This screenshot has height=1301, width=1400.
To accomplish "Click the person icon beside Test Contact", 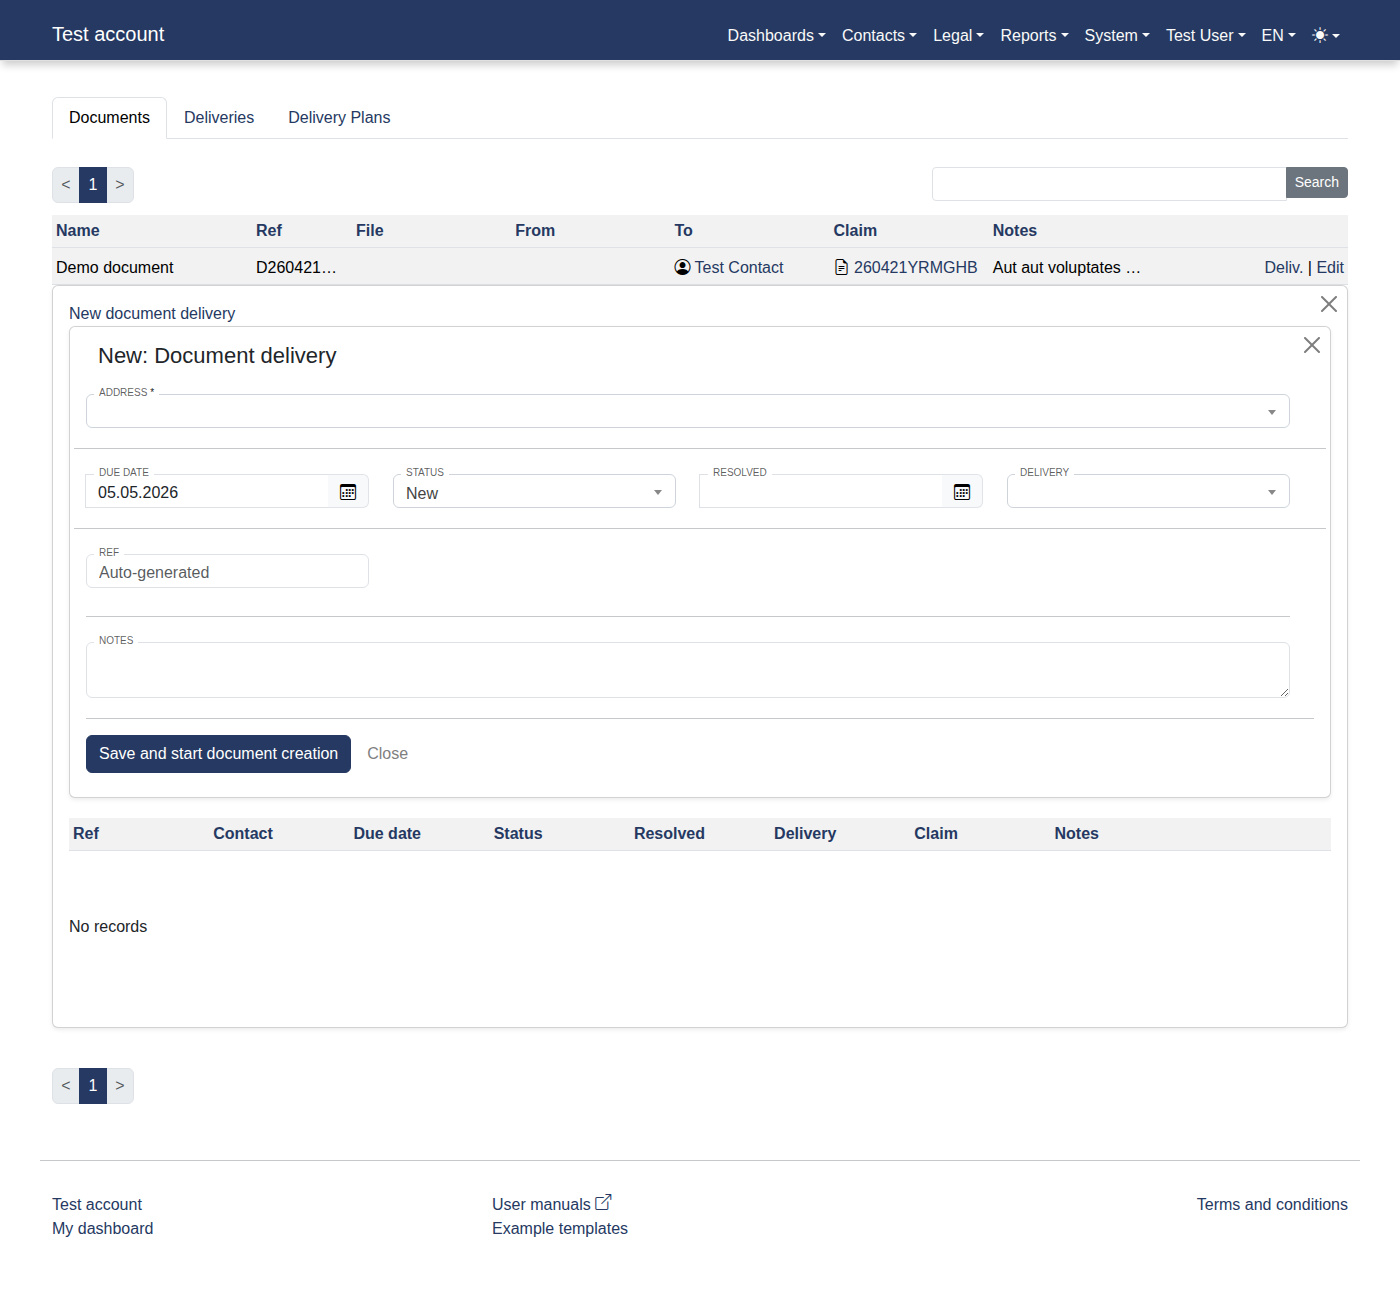I will (682, 267).
